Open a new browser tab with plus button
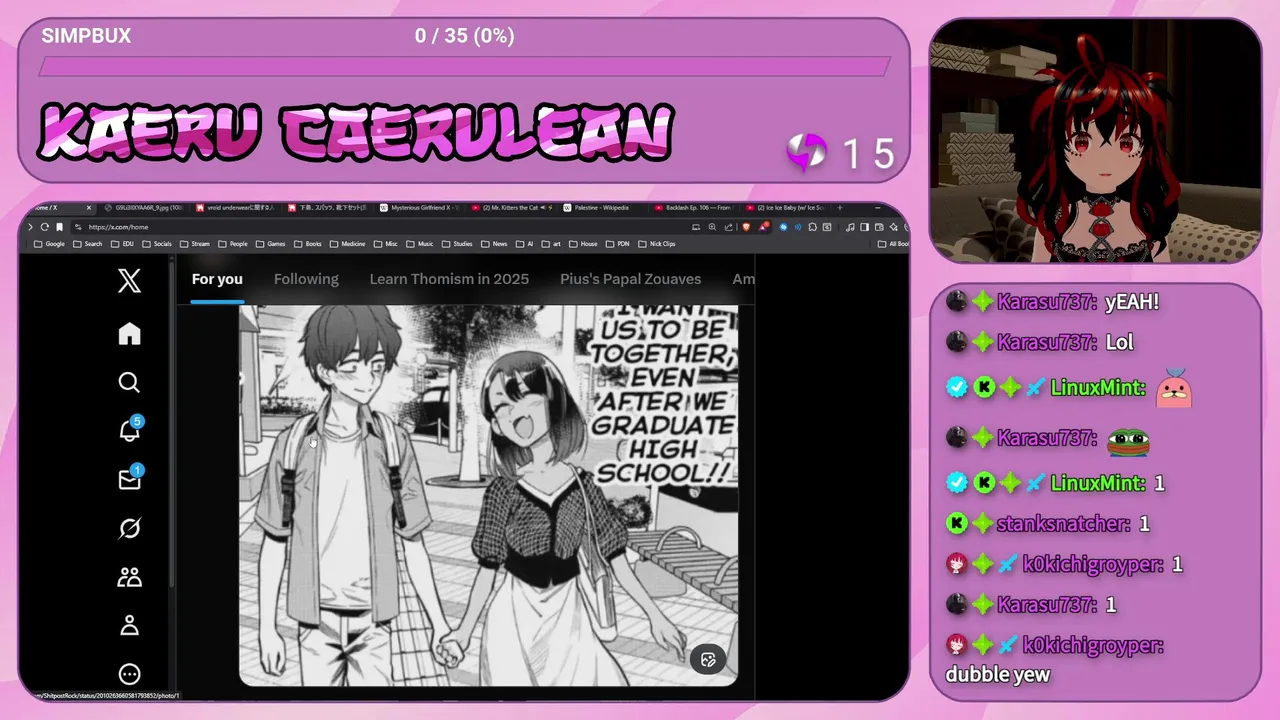The width and height of the screenshot is (1280, 720). 840,207
